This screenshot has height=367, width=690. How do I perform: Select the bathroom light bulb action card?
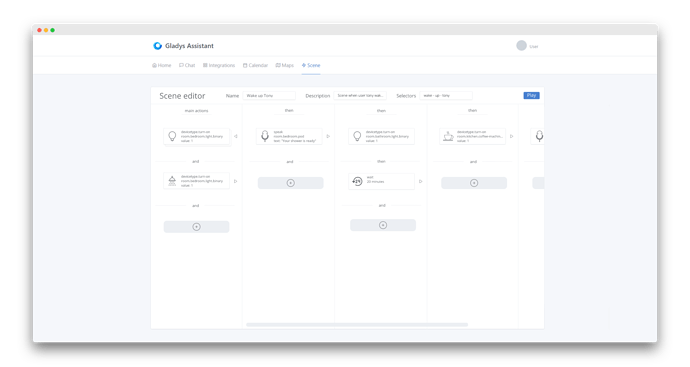point(381,136)
